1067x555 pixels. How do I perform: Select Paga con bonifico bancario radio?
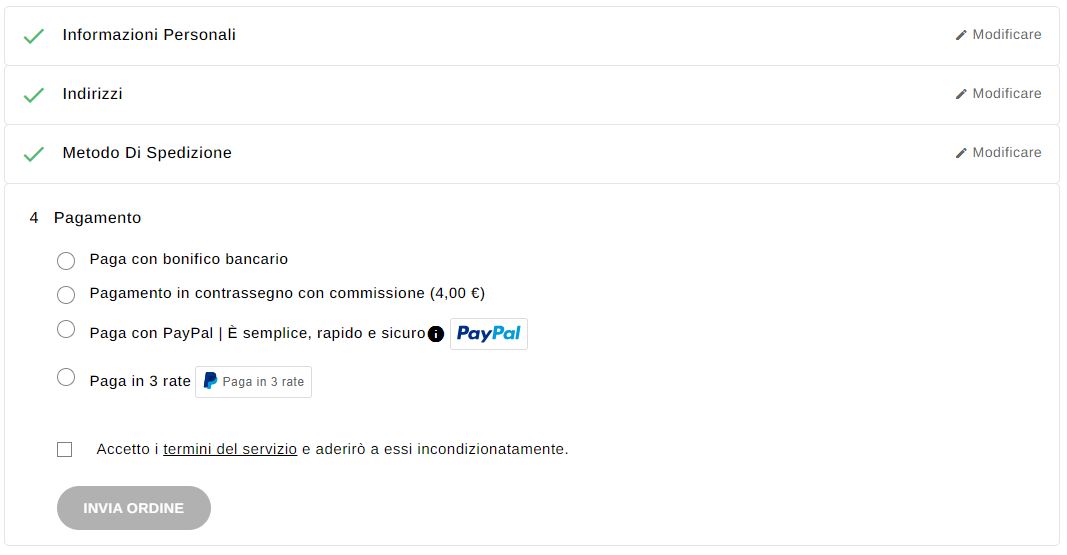pyautogui.click(x=66, y=260)
